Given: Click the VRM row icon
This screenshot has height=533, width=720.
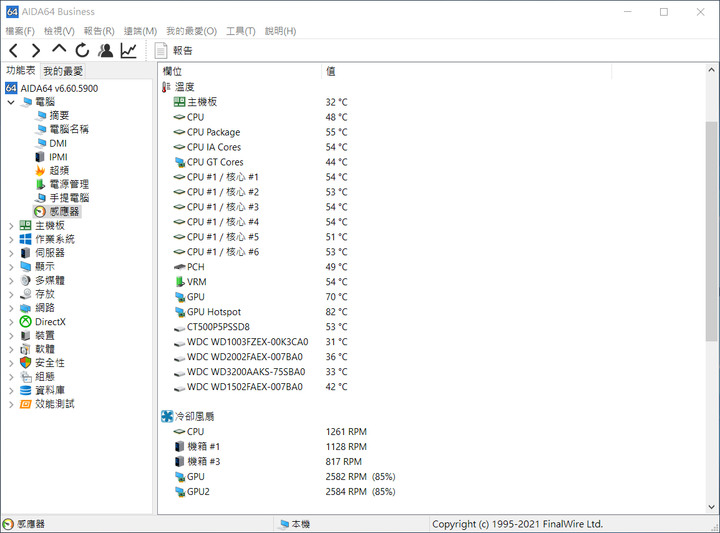Looking at the screenshot, I should (179, 282).
